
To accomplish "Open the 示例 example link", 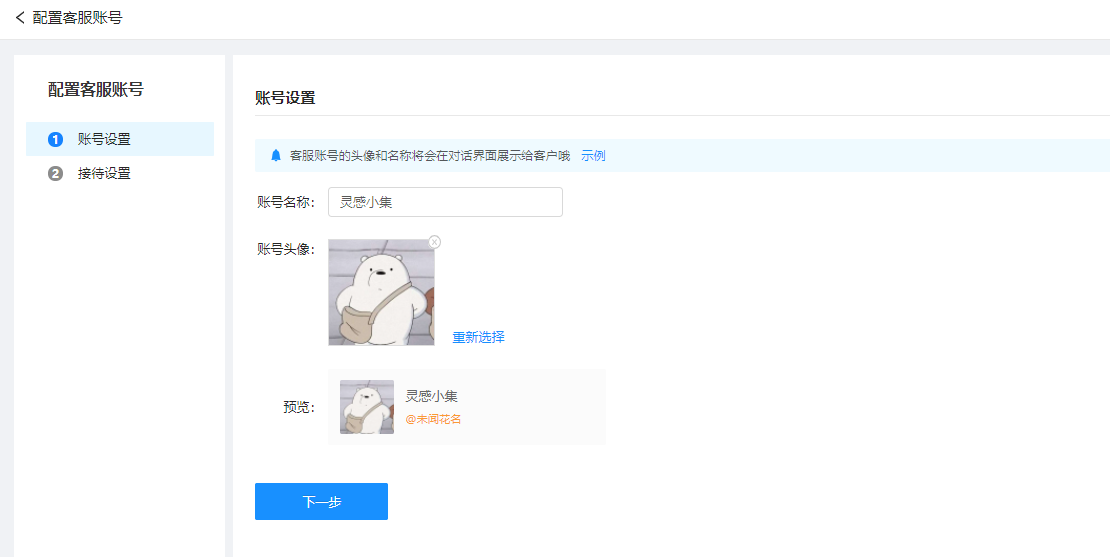I will click(x=593, y=156).
